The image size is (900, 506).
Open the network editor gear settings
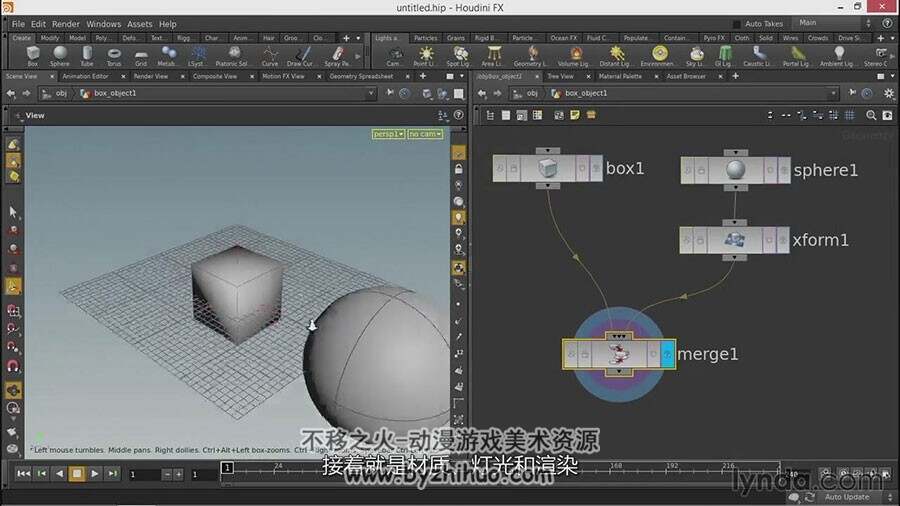point(889,93)
